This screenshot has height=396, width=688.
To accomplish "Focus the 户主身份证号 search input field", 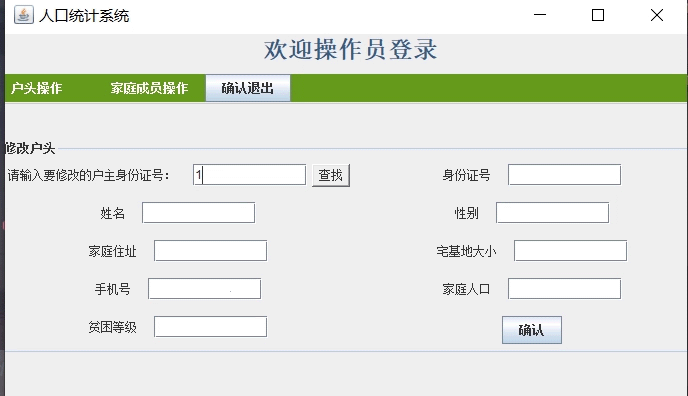I will coord(249,175).
